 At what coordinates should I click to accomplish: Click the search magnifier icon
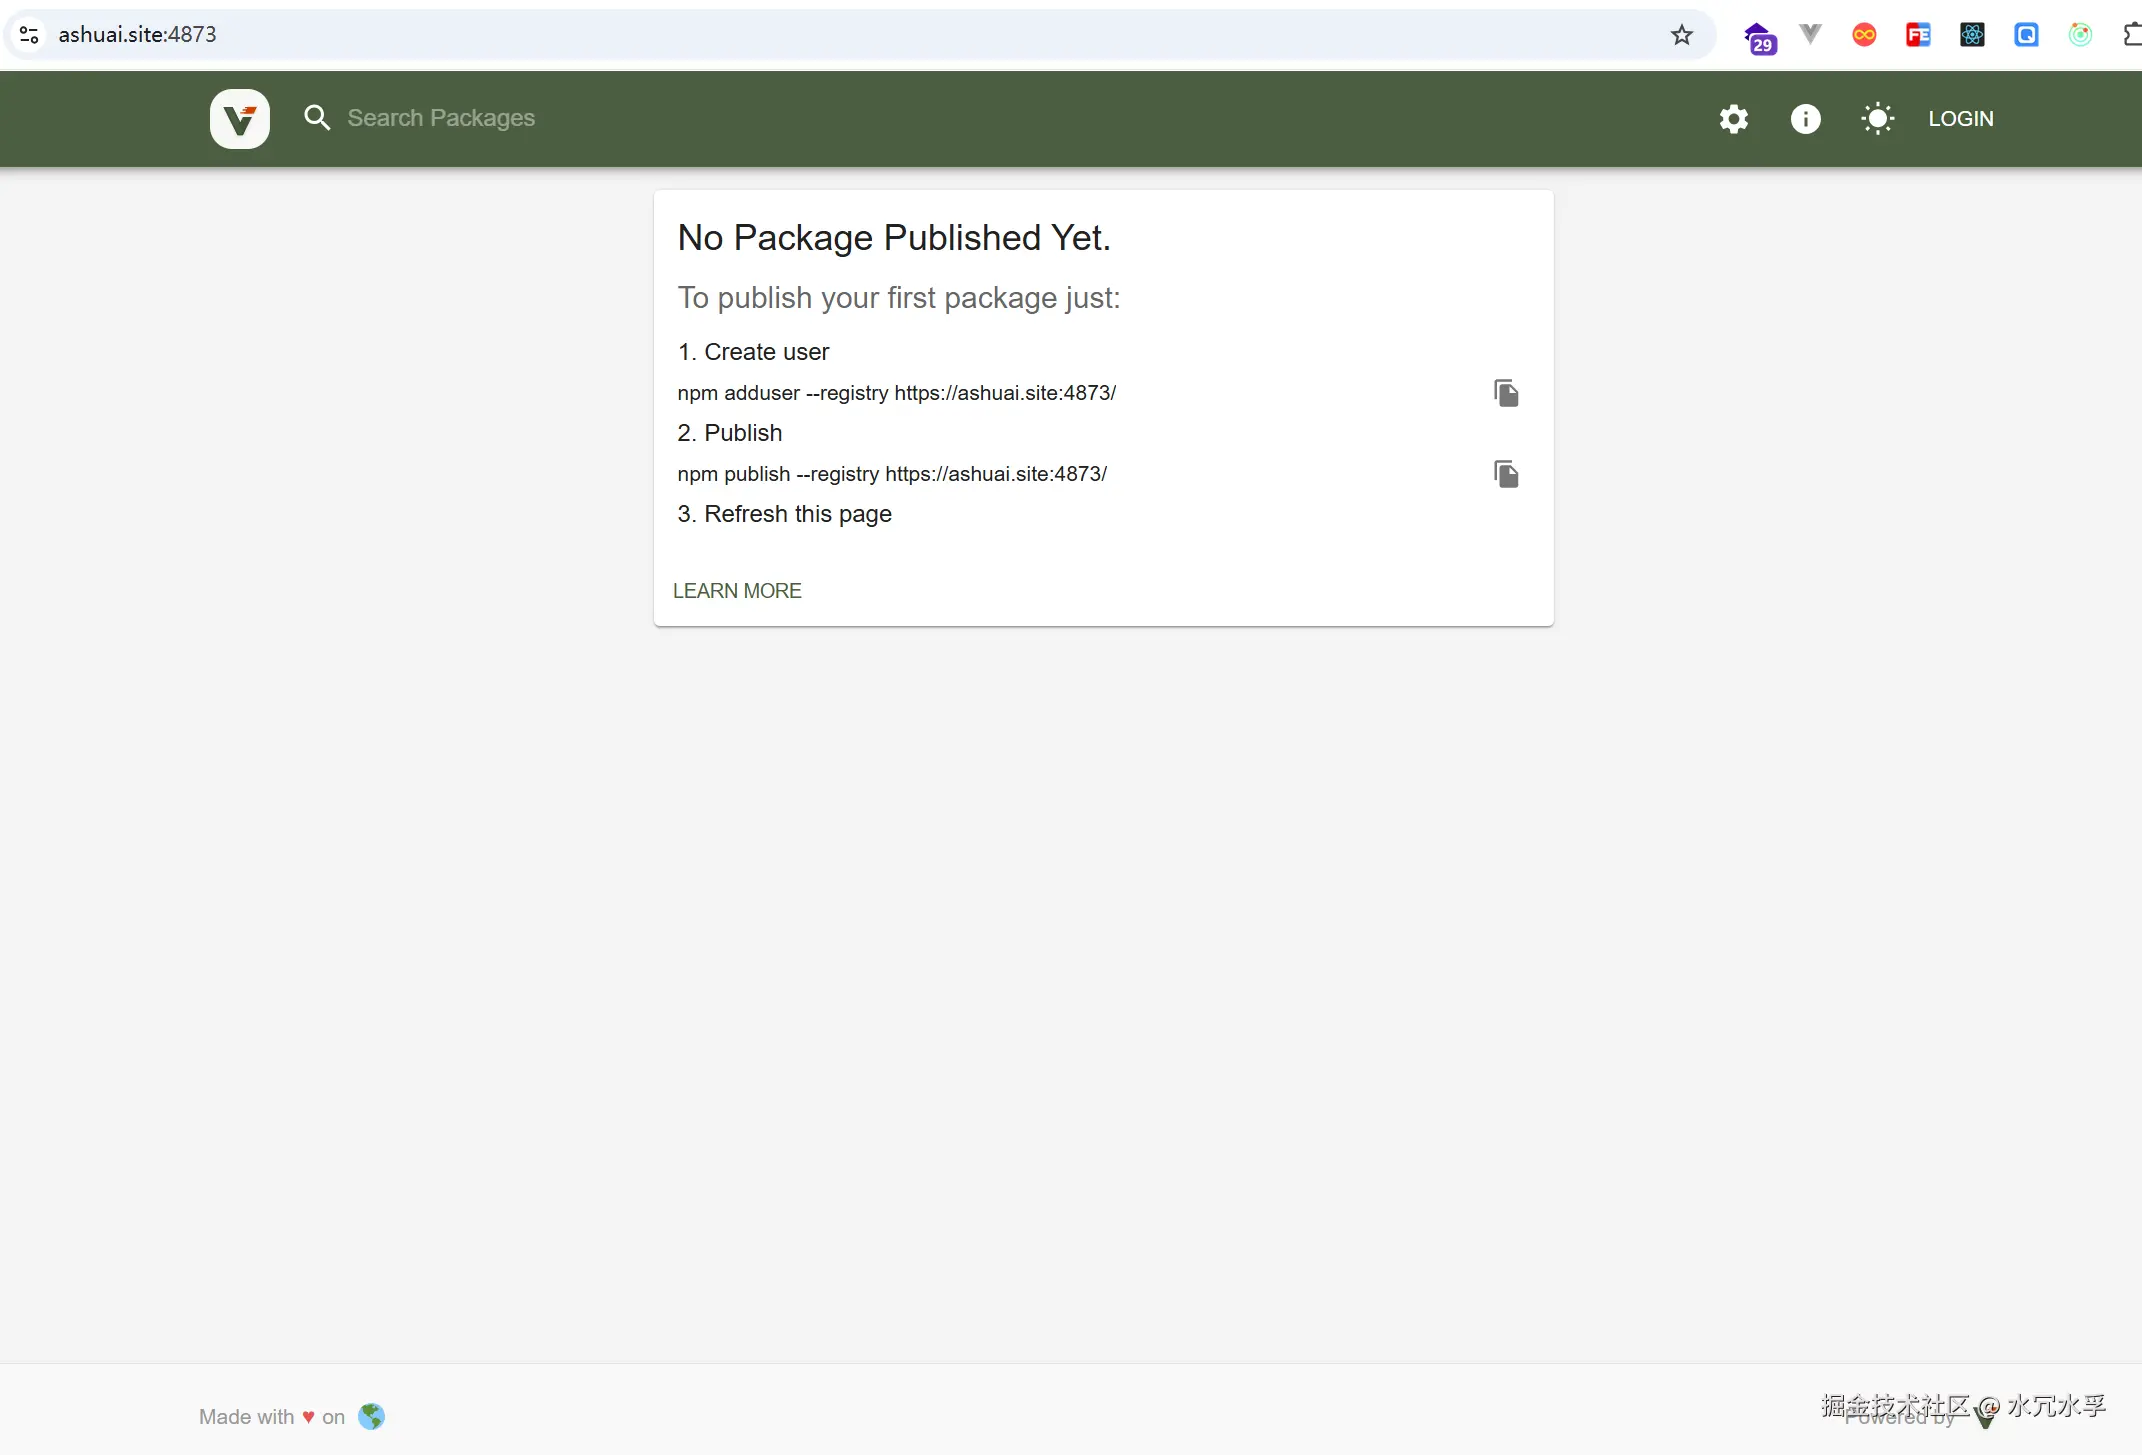point(317,118)
